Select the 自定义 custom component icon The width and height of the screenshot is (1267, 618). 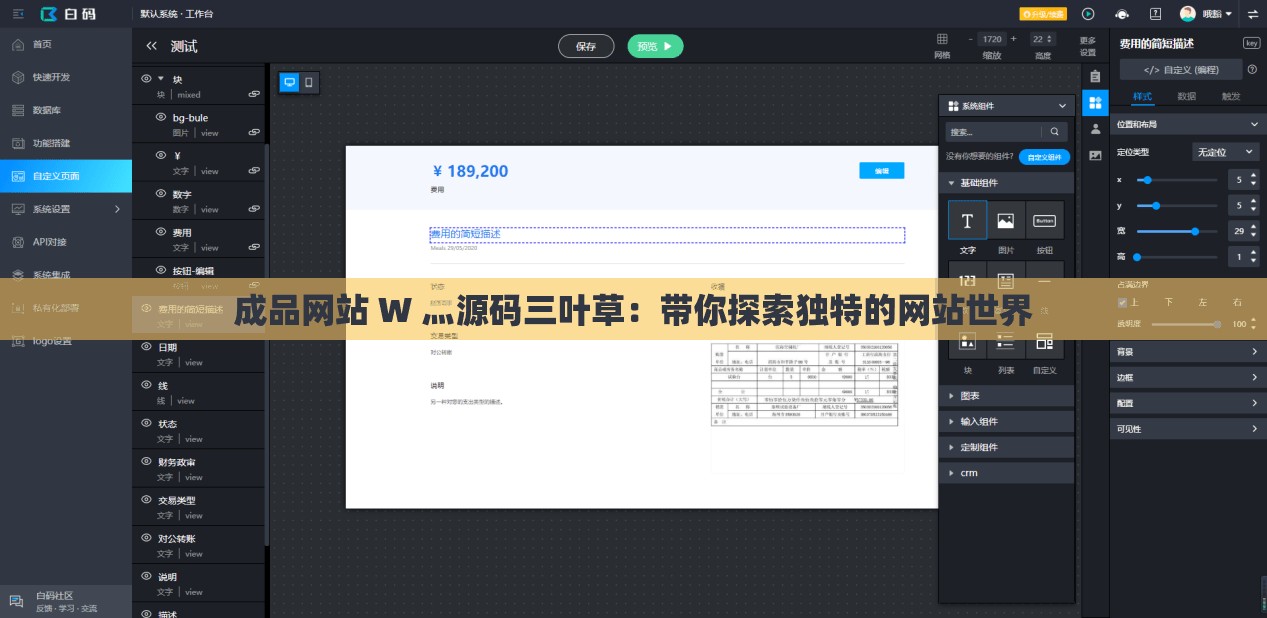coord(1043,341)
